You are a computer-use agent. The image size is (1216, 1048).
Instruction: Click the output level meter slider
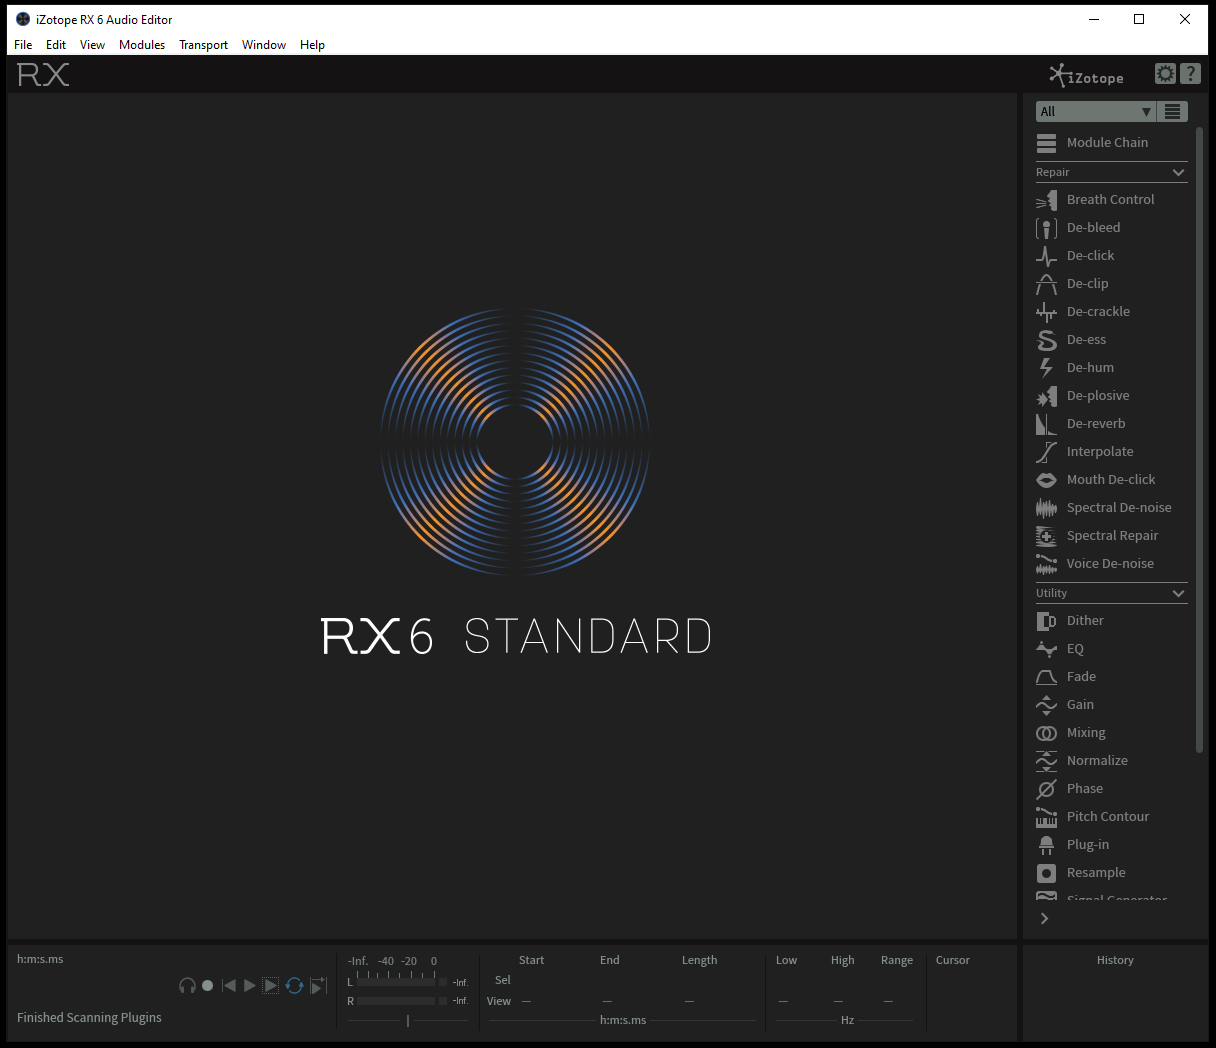tap(408, 1020)
